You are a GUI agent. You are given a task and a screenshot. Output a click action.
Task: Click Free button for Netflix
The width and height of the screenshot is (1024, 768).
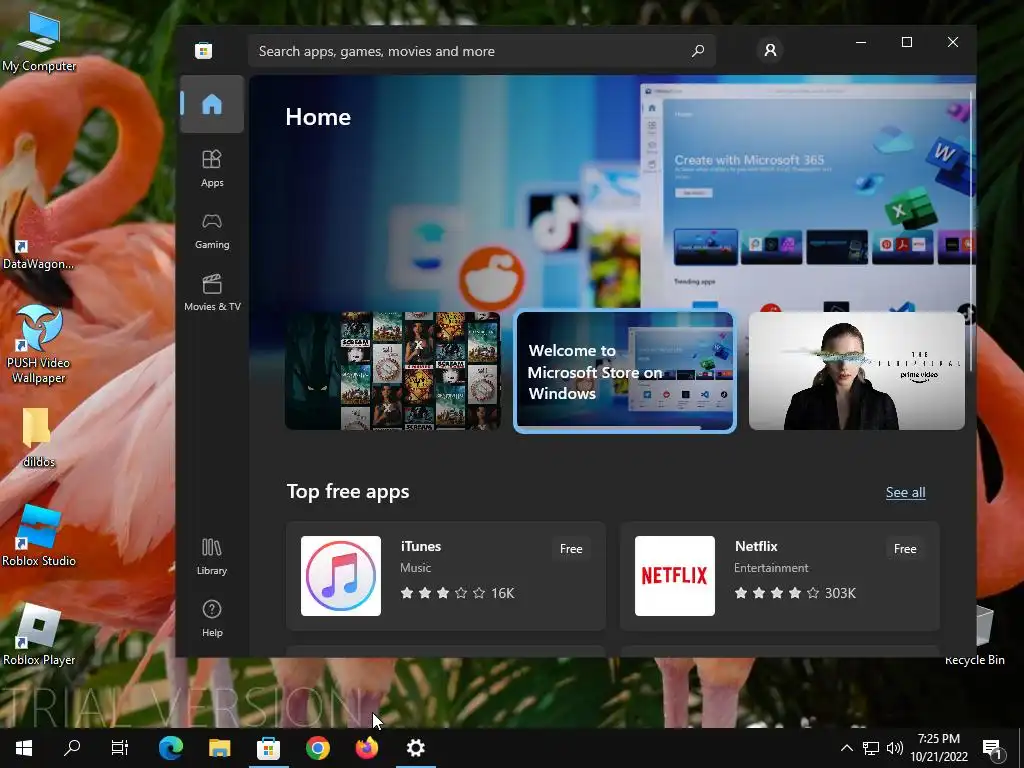click(x=904, y=549)
